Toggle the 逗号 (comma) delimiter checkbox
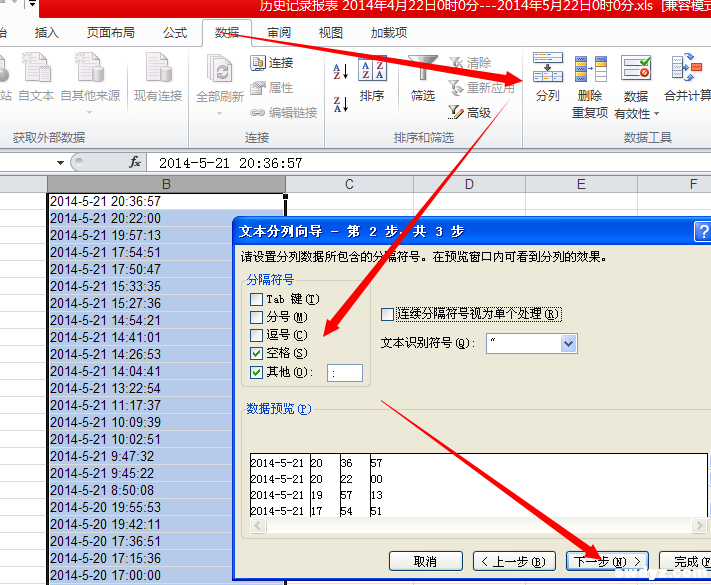711x585 pixels. [x=257, y=335]
